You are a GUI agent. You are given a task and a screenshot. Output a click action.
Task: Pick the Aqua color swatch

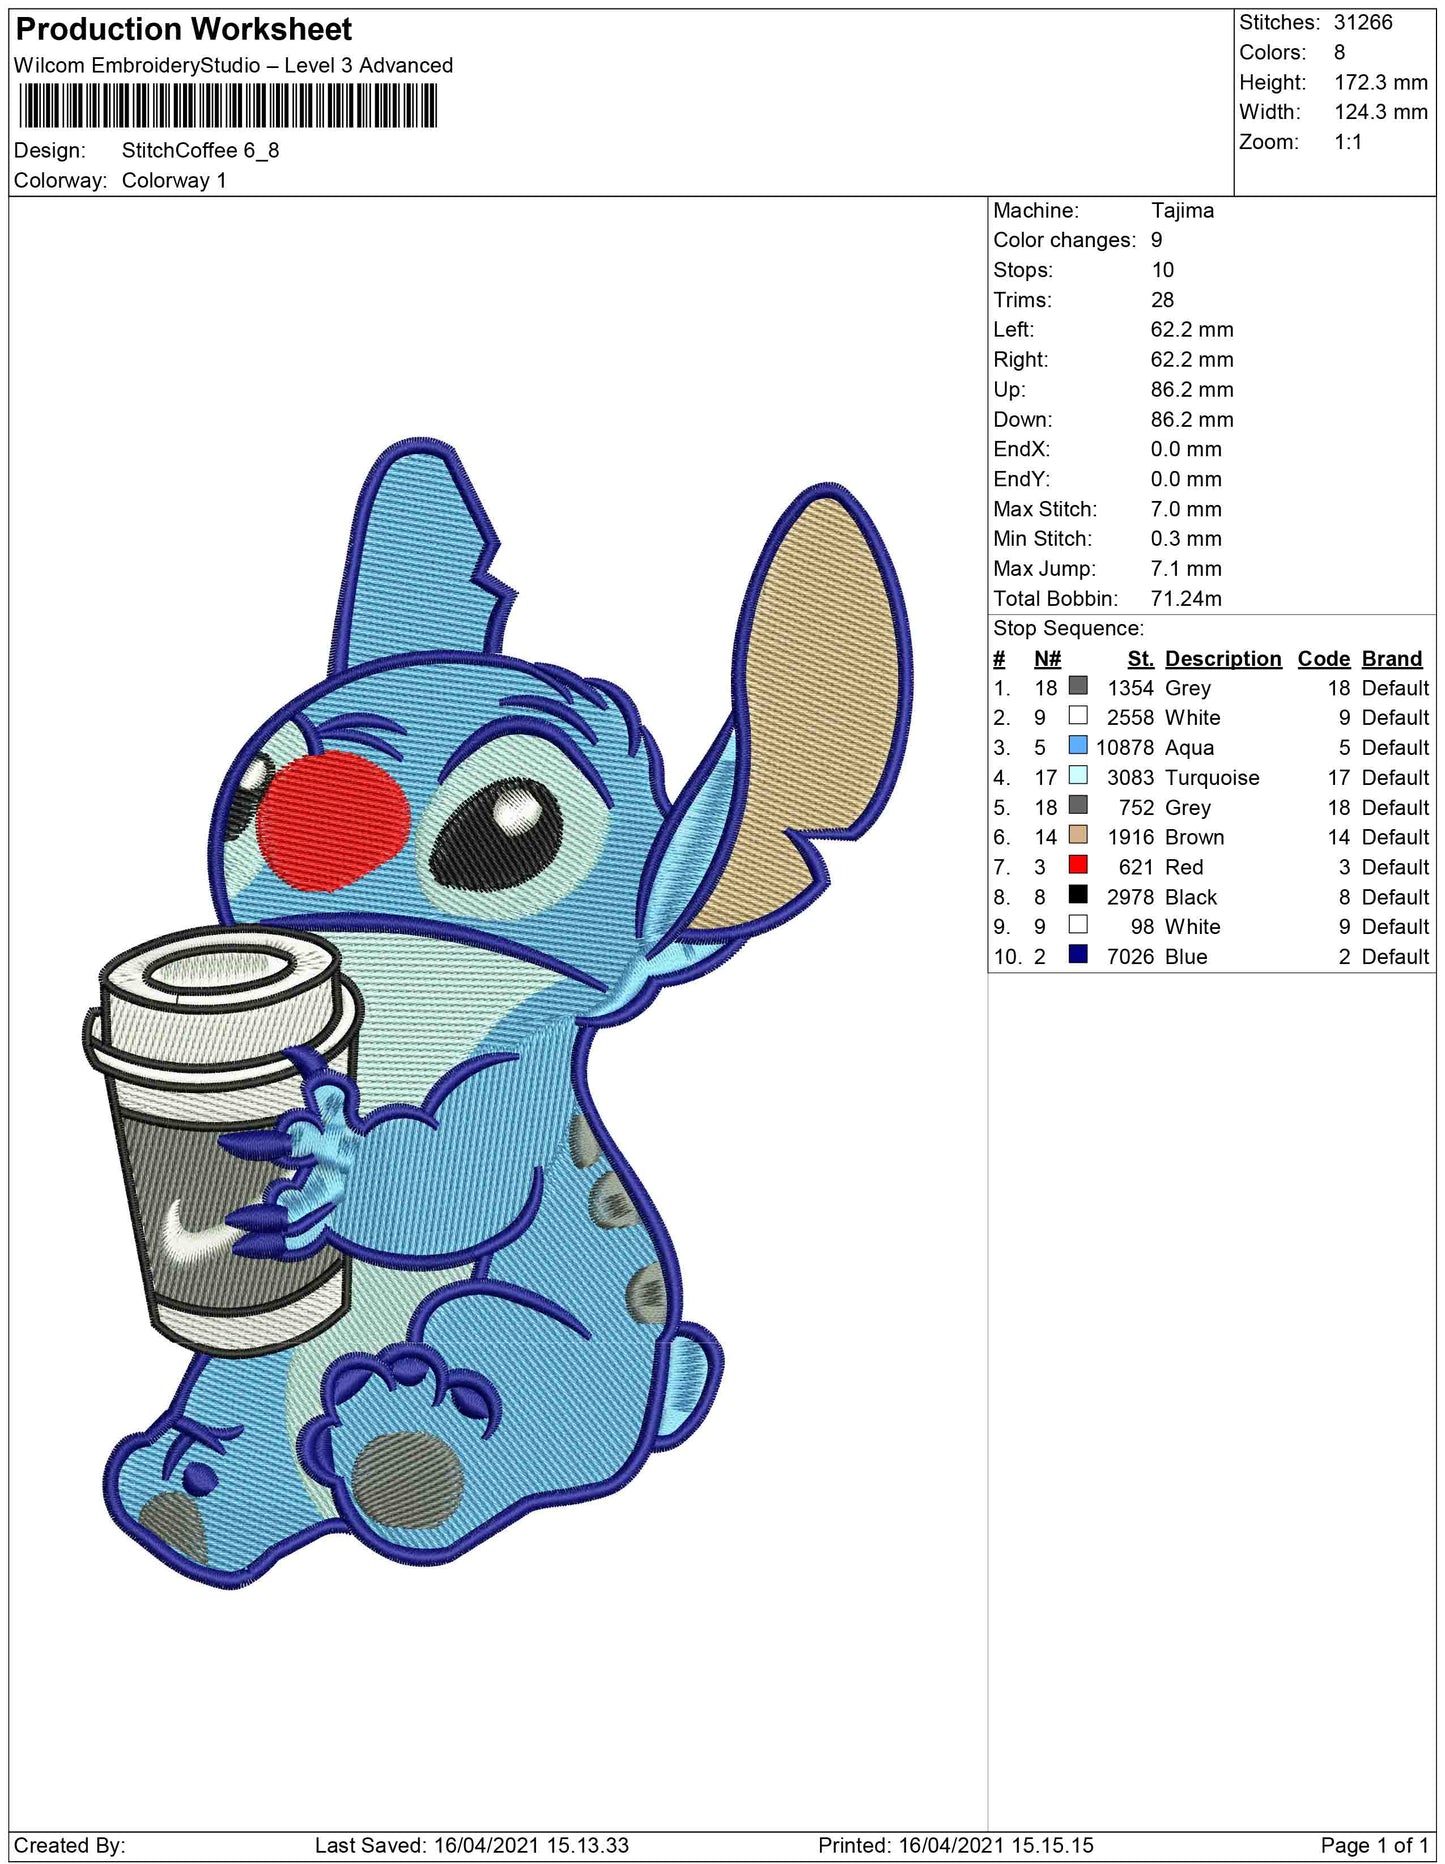point(1078,746)
